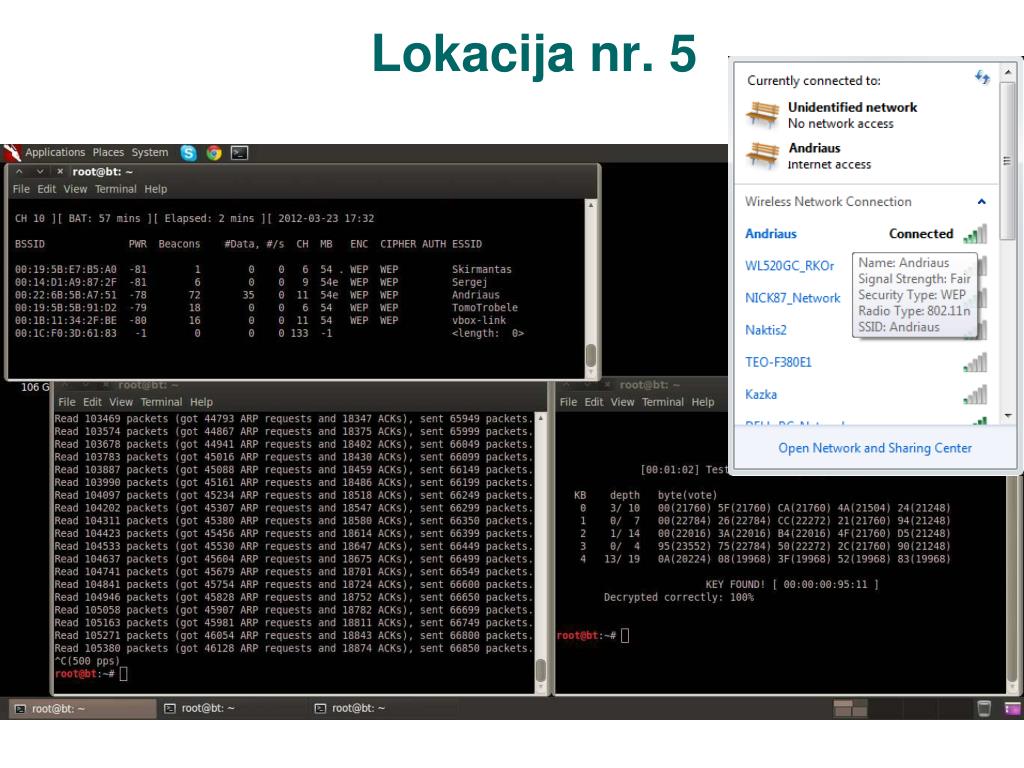
Task: Click signal strength bars for Andriaus
Action: (975, 233)
